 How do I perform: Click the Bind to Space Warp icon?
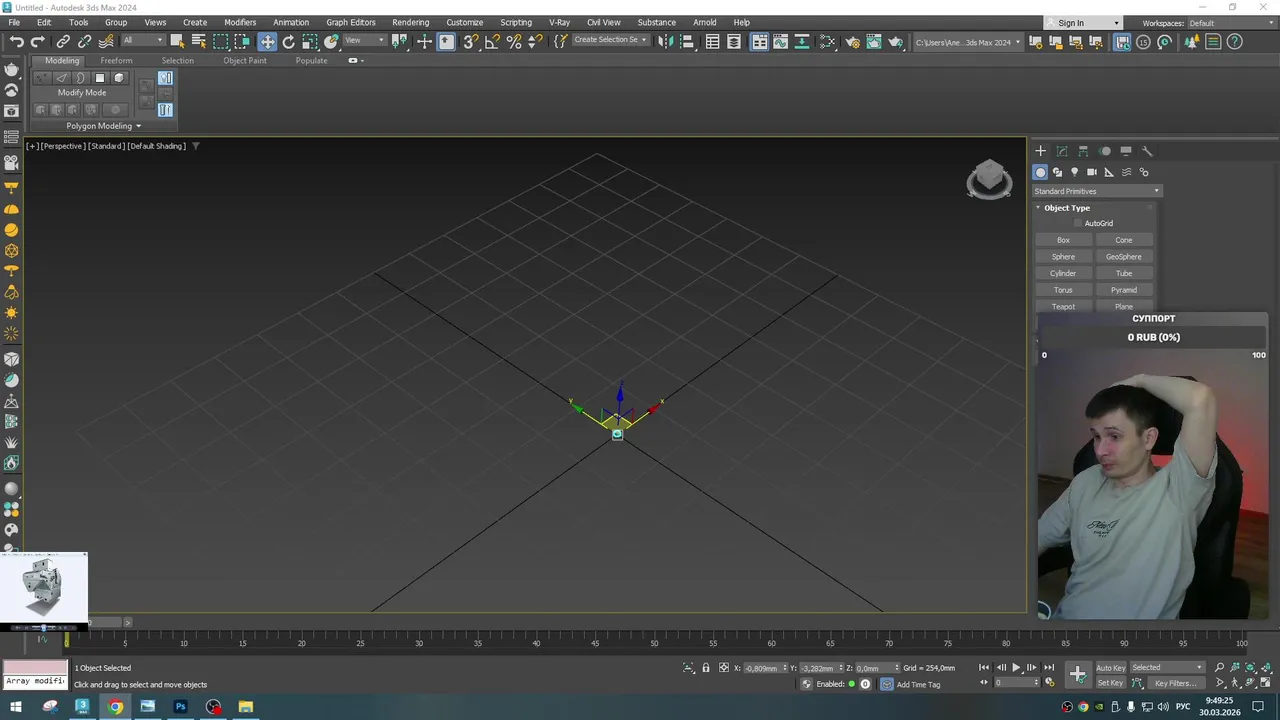pos(106,41)
